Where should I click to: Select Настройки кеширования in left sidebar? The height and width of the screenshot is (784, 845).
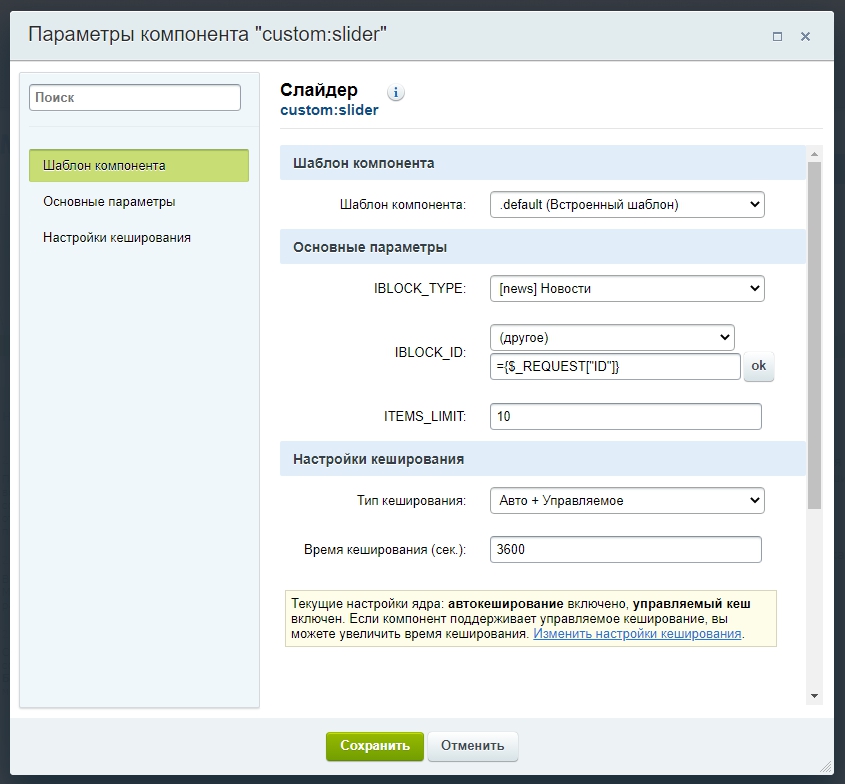click(x=117, y=238)
